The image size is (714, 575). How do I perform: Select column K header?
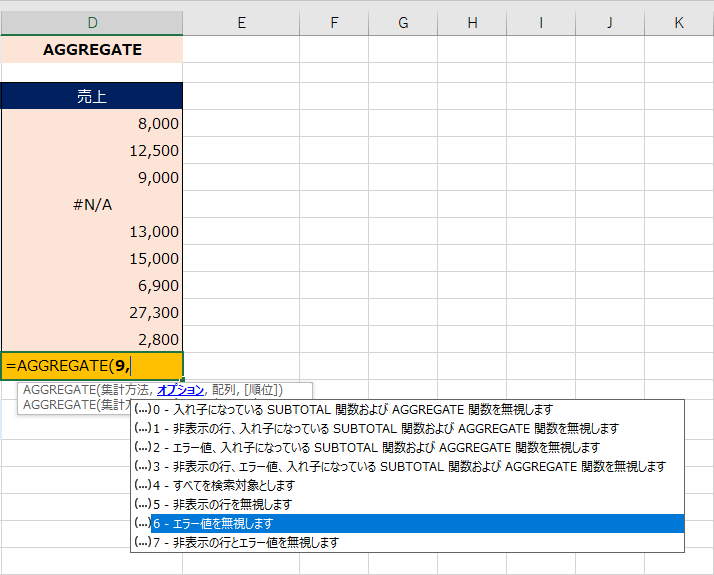click(679, 22)
